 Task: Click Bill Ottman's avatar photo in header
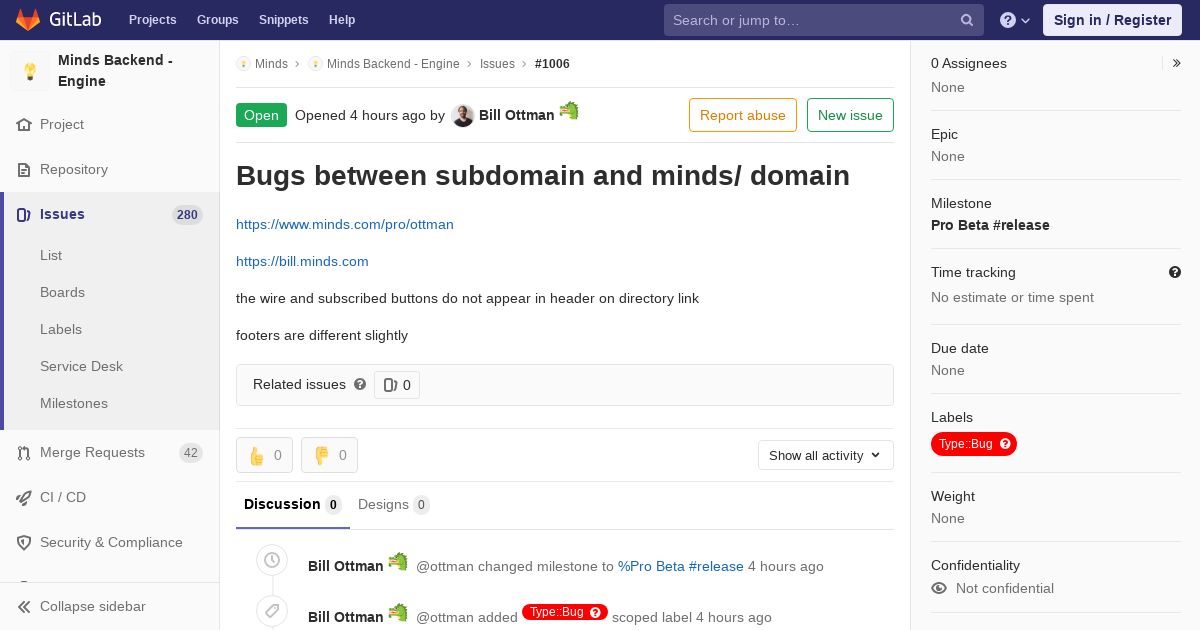(x=462, y=116)
